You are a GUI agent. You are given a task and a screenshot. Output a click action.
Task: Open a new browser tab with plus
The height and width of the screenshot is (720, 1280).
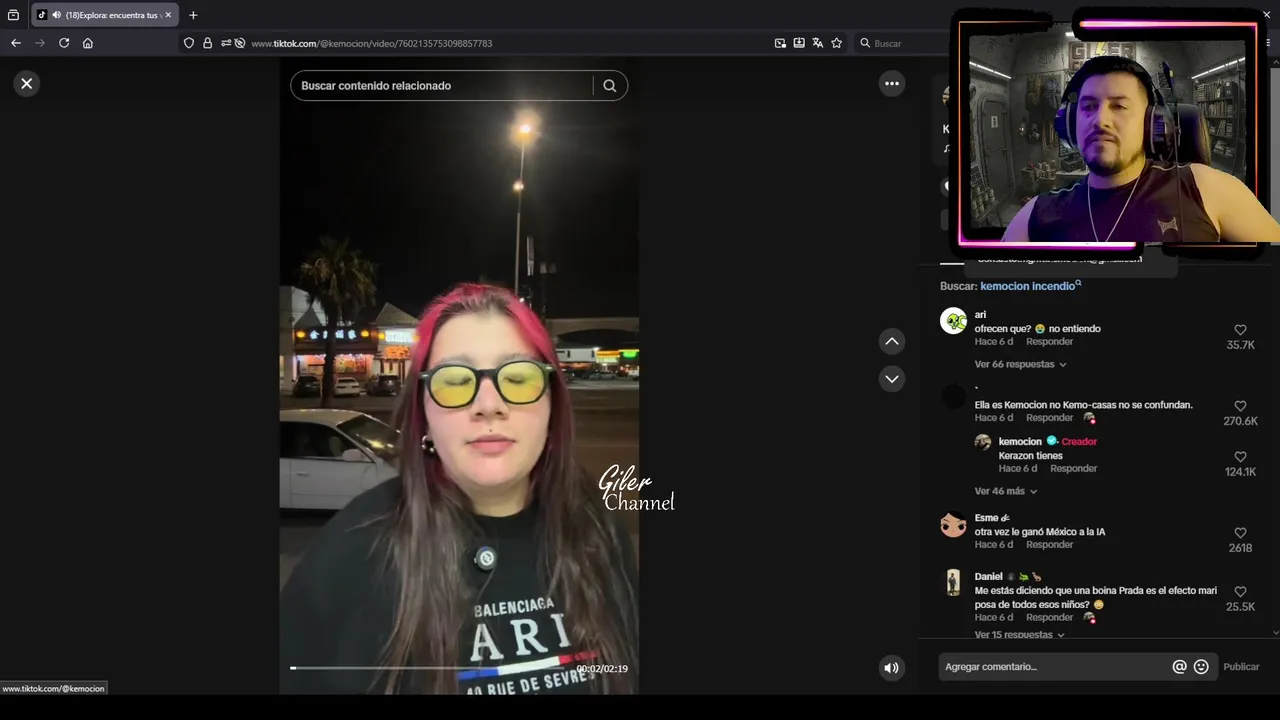[193, 15]
